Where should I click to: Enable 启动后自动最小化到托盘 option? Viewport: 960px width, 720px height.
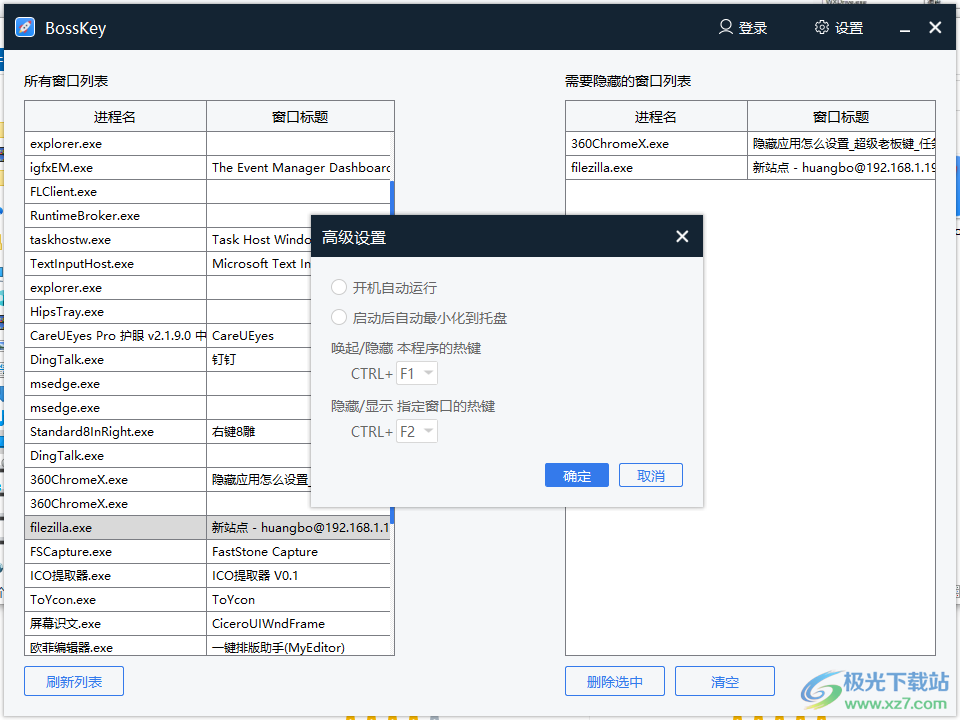click(x=339, y=317)
